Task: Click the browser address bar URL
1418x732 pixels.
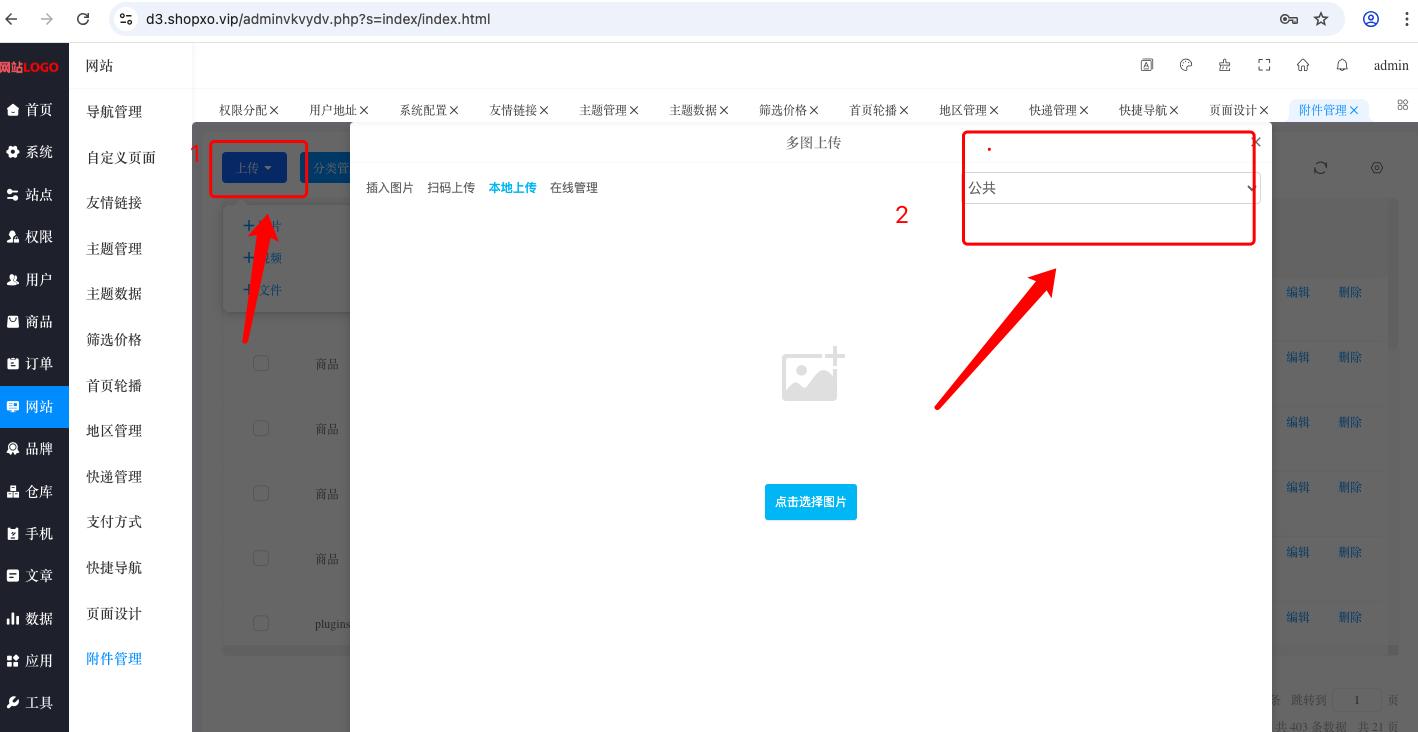Action: point(316,19)
